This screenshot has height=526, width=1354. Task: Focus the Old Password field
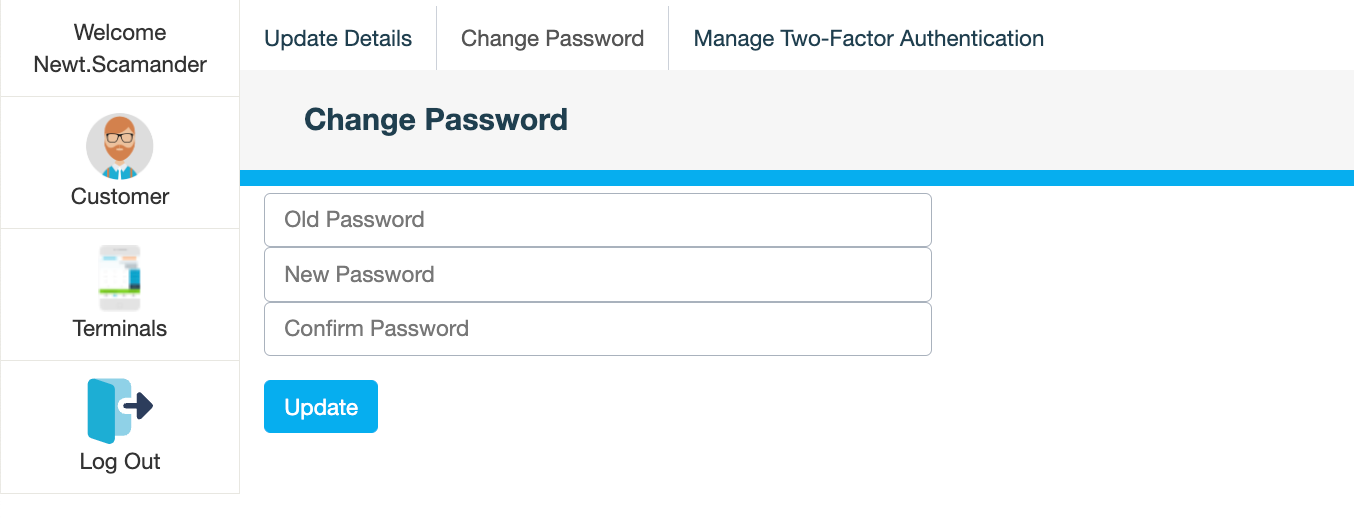[597, 220]
